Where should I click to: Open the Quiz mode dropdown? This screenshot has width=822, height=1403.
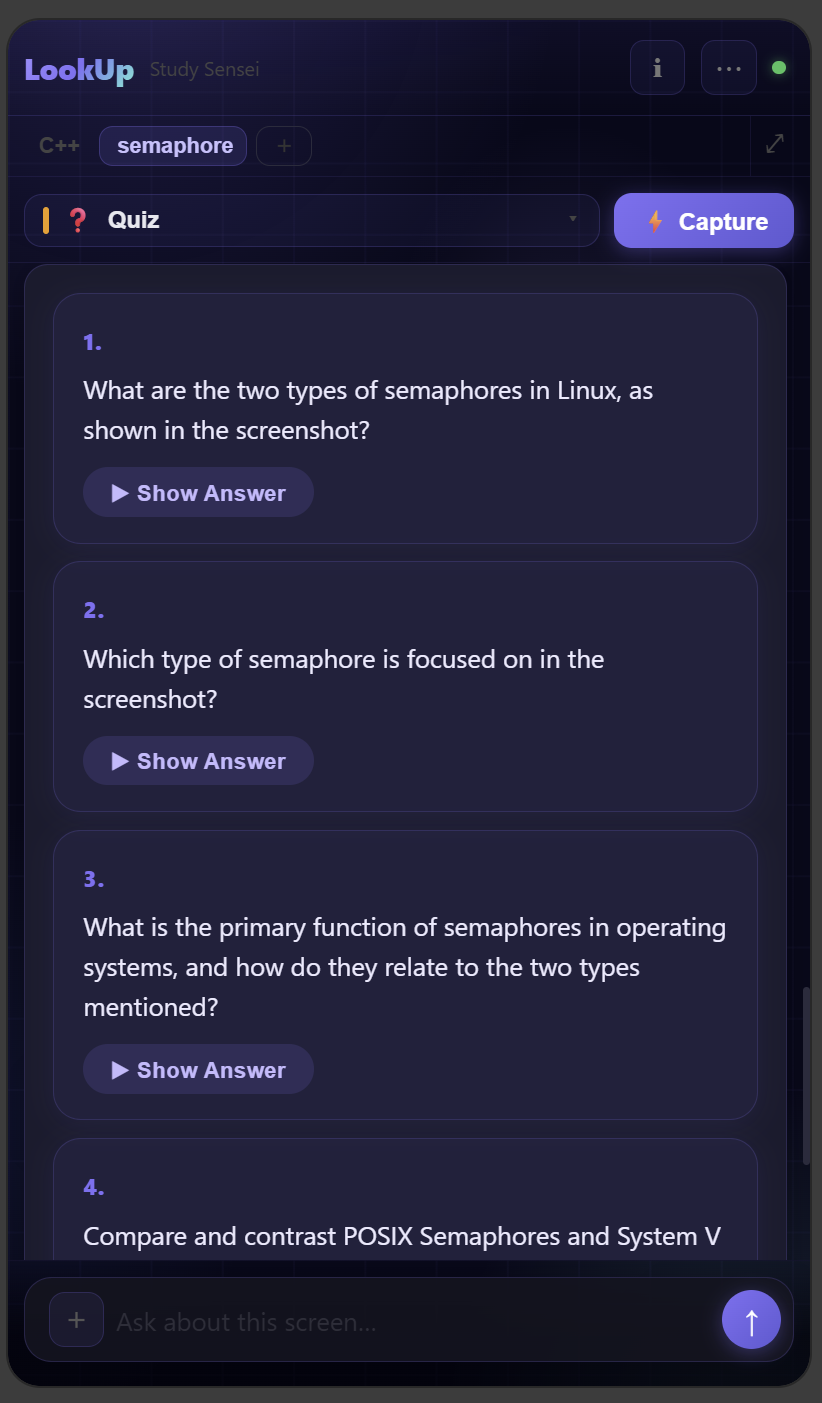(x=573, y=220)
